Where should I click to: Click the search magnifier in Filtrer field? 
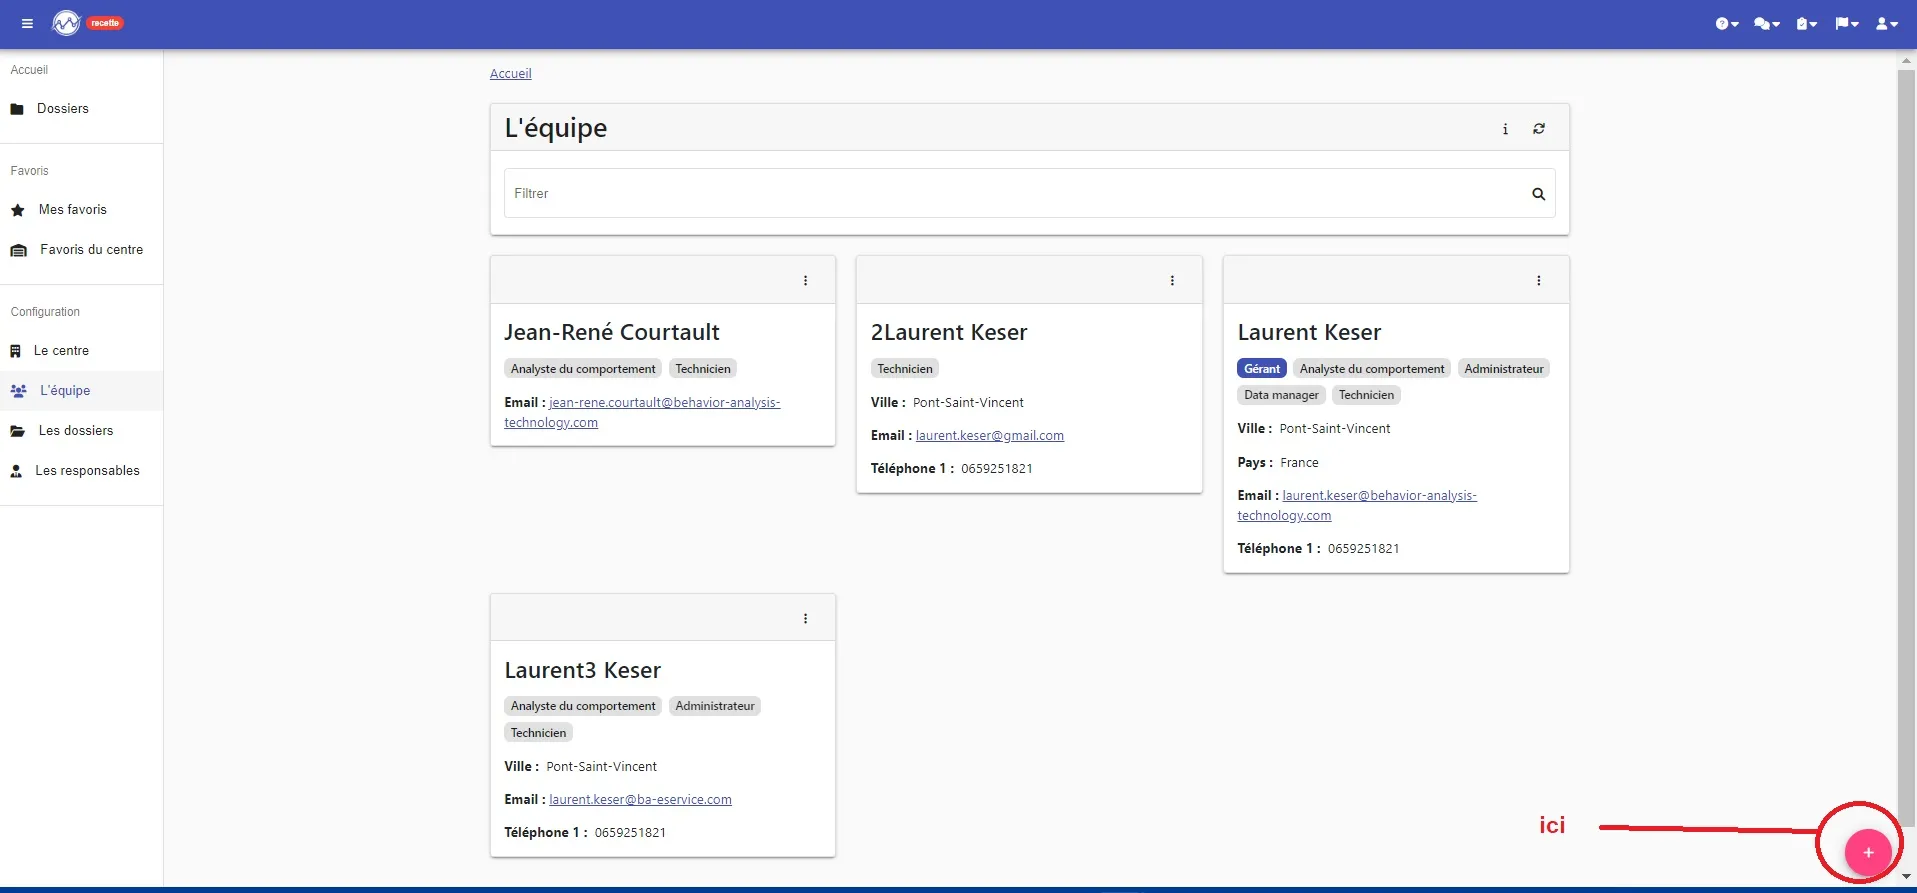click(1538, 194)
